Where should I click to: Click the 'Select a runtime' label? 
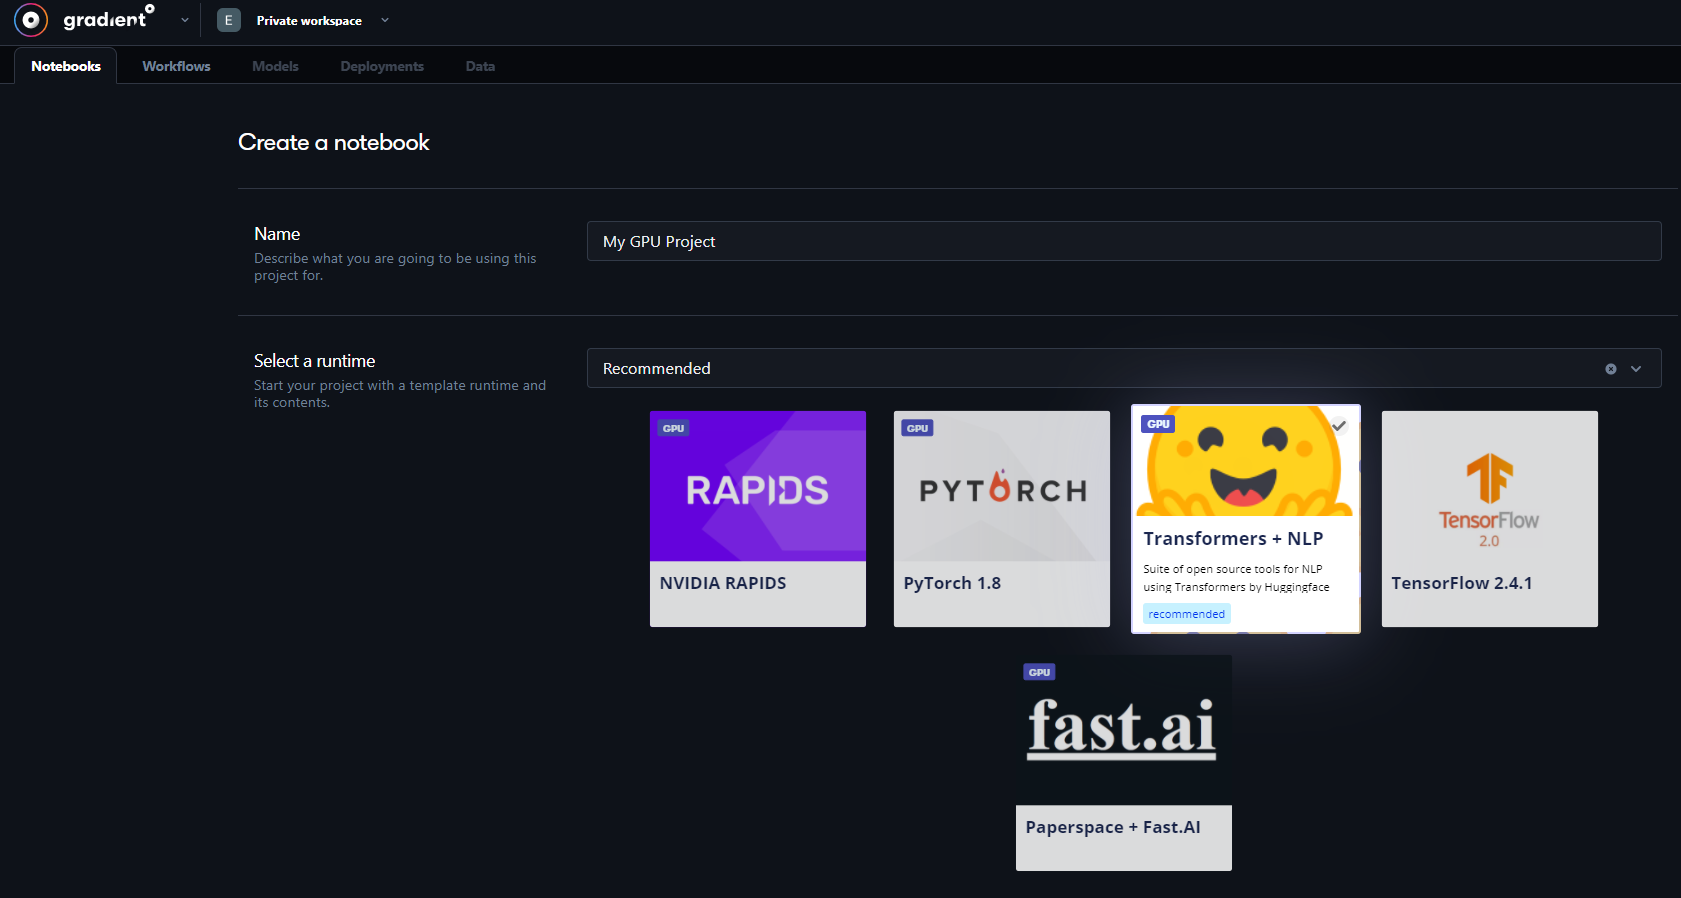coord(315,361)
